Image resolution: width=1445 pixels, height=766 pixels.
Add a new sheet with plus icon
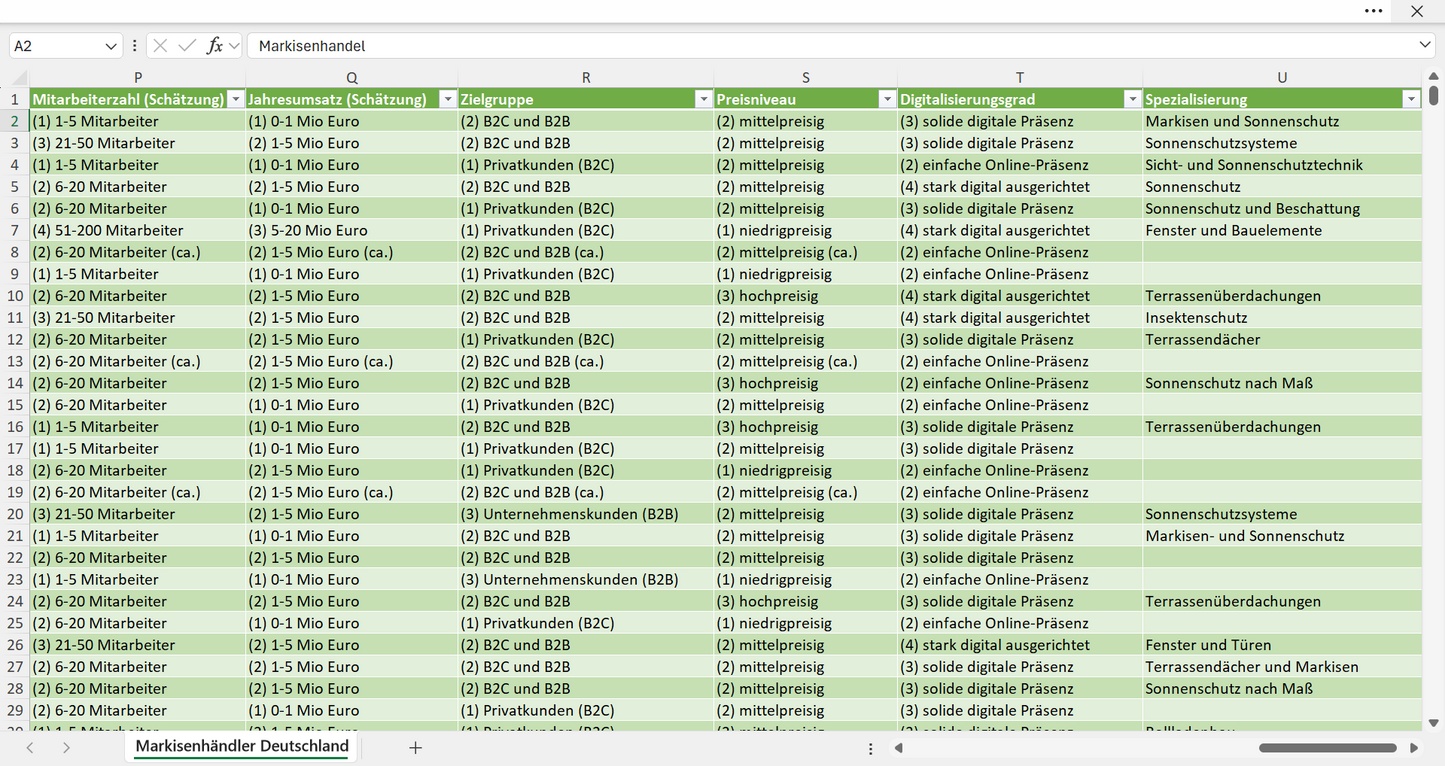coord(416,747)
